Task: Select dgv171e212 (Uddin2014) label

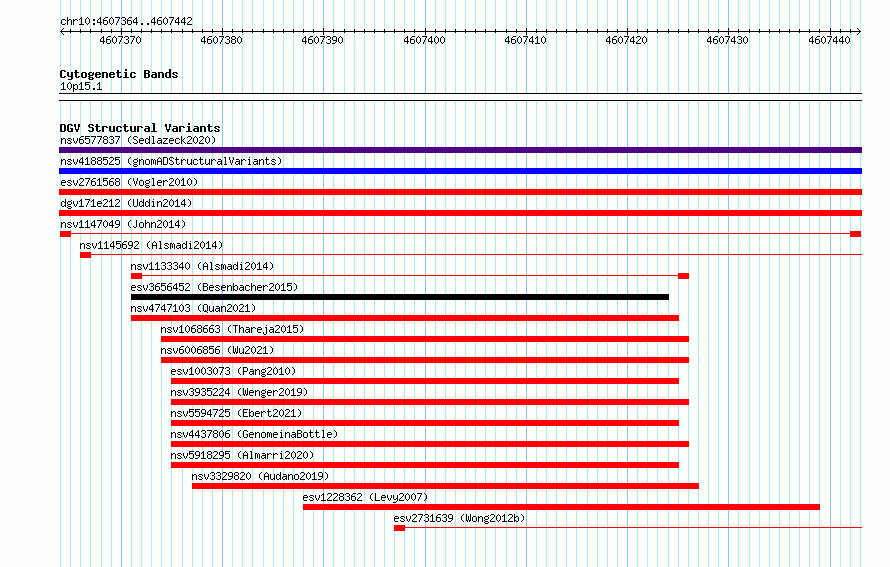Action: (x=126, y=203)
